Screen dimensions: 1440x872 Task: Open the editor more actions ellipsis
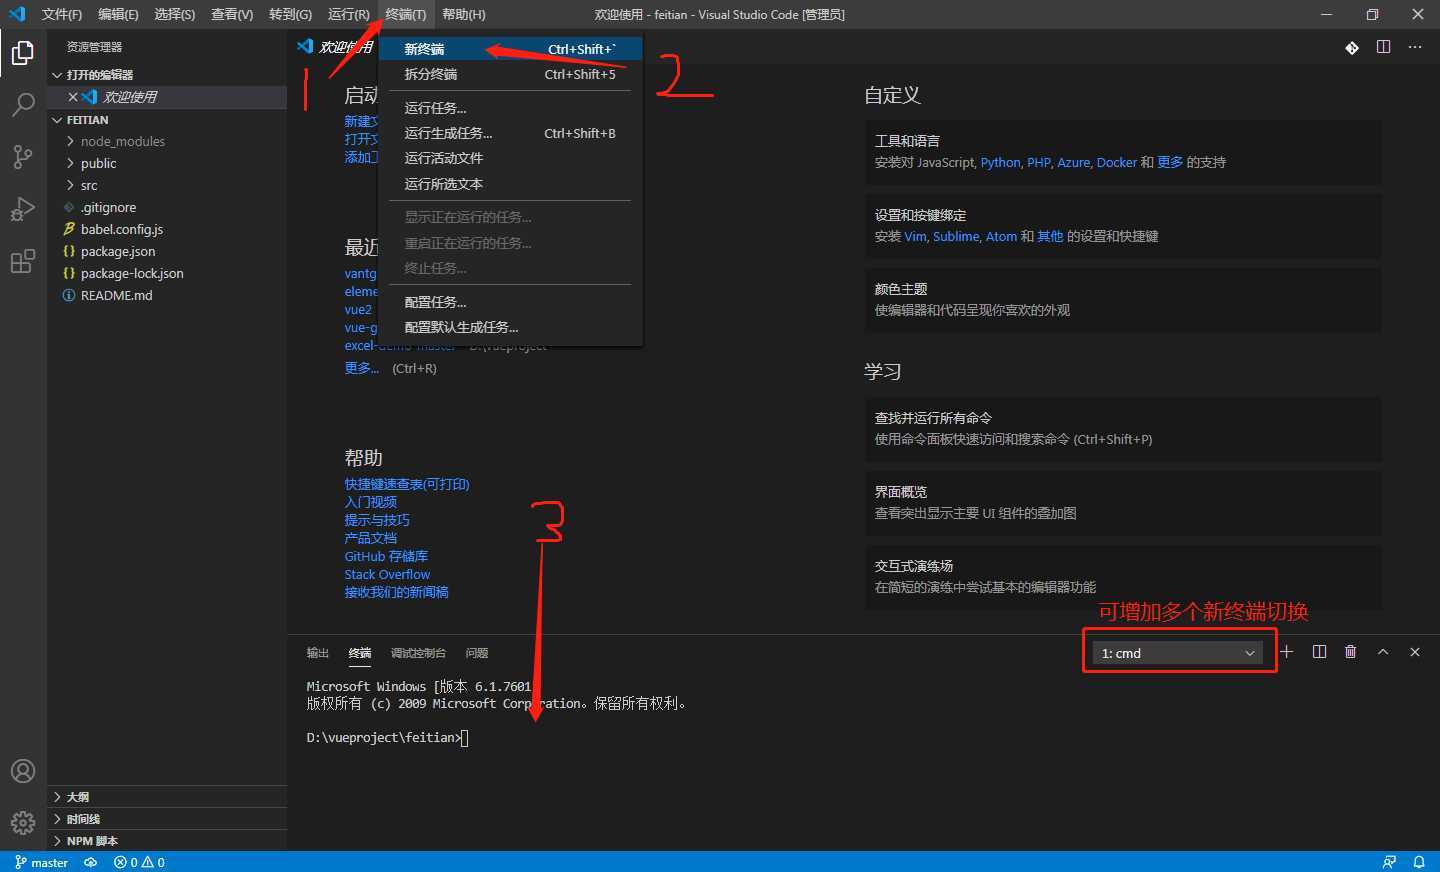coord(1415,47)
